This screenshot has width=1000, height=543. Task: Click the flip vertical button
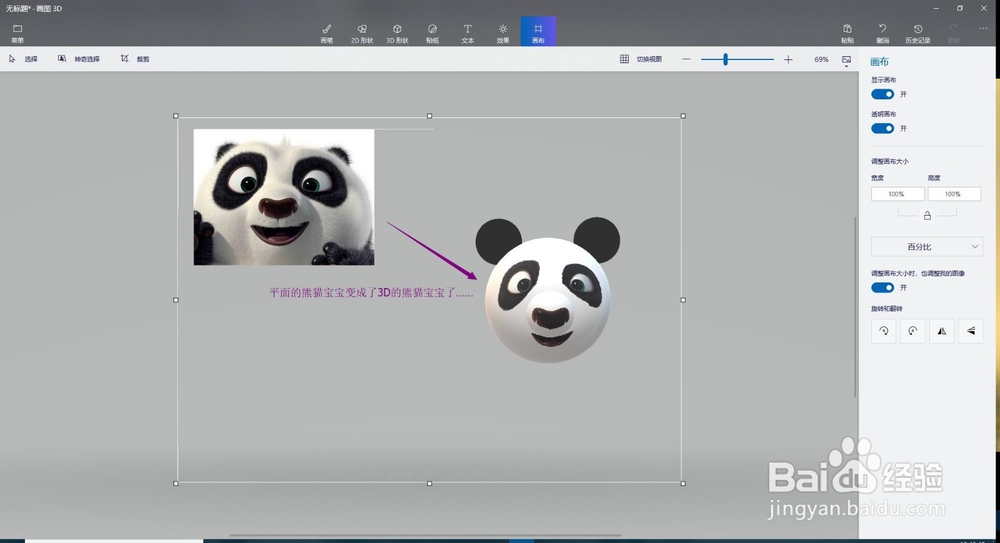[971, 331]
